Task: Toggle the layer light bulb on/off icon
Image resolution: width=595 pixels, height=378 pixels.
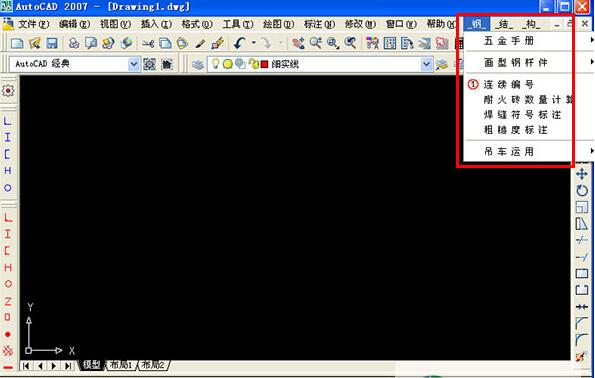Action: [215, 64]
